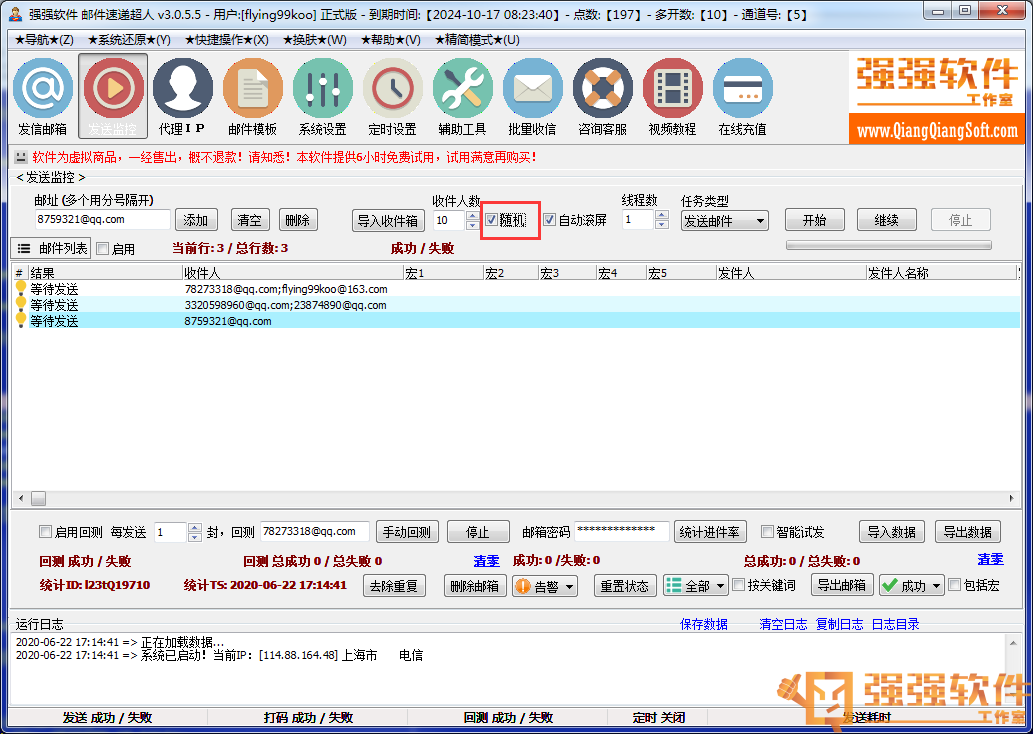Toggle the 随机 random checkbox
Screen dimensions: 1033x734
(x=491, y=220)
